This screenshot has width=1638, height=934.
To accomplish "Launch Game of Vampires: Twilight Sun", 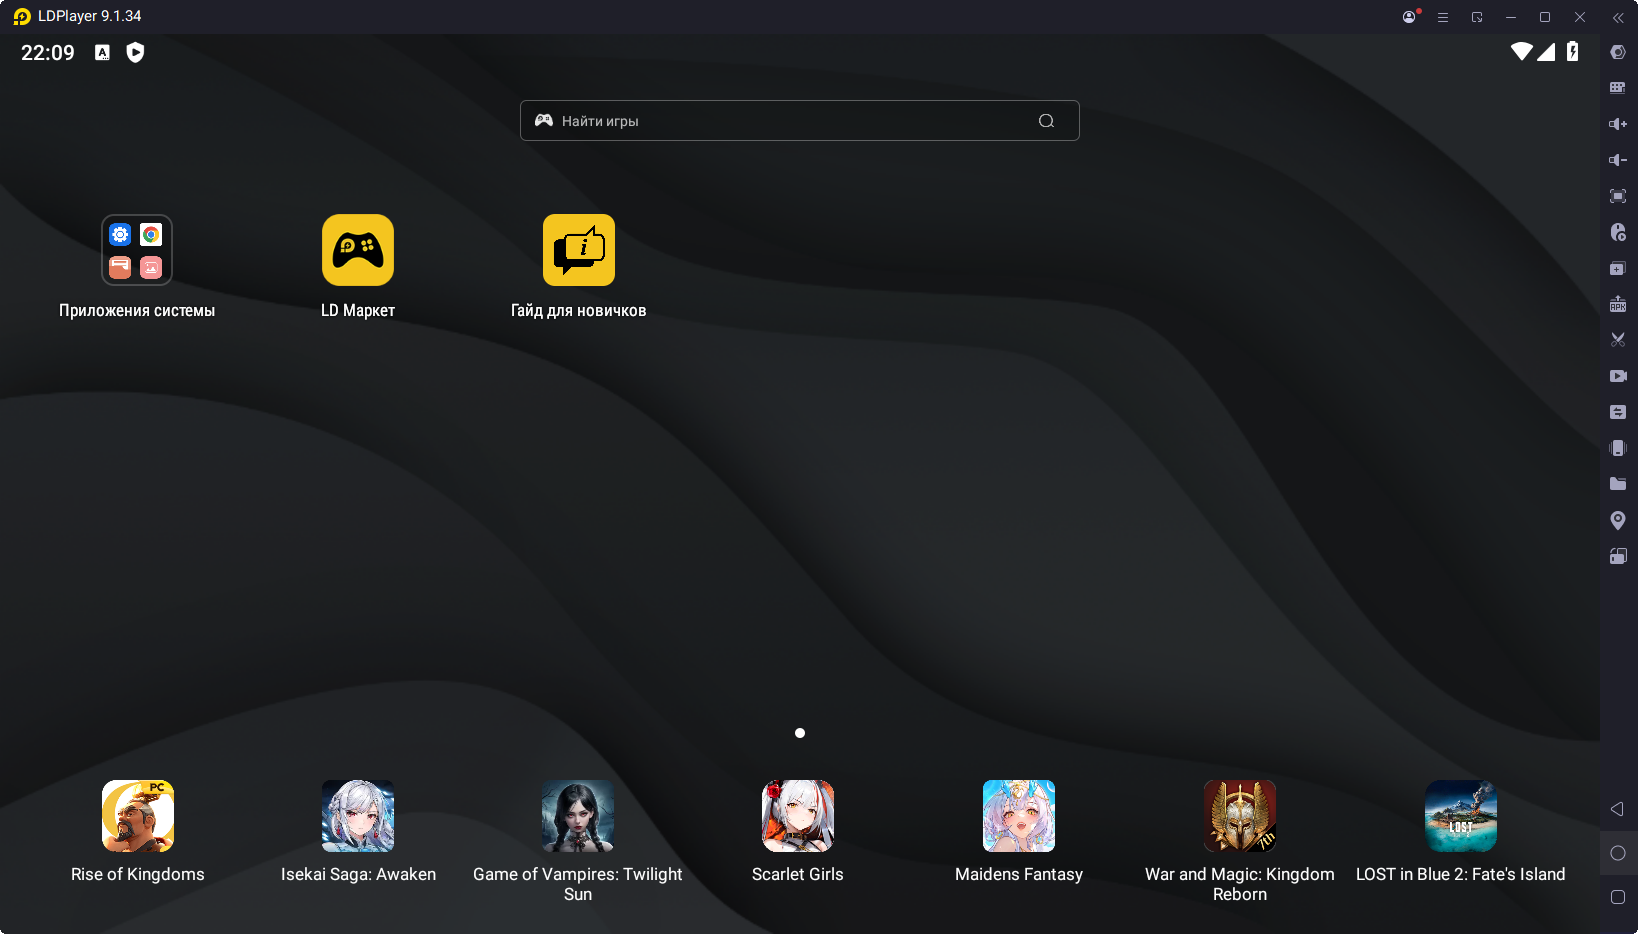I will [x=578, y=816].
